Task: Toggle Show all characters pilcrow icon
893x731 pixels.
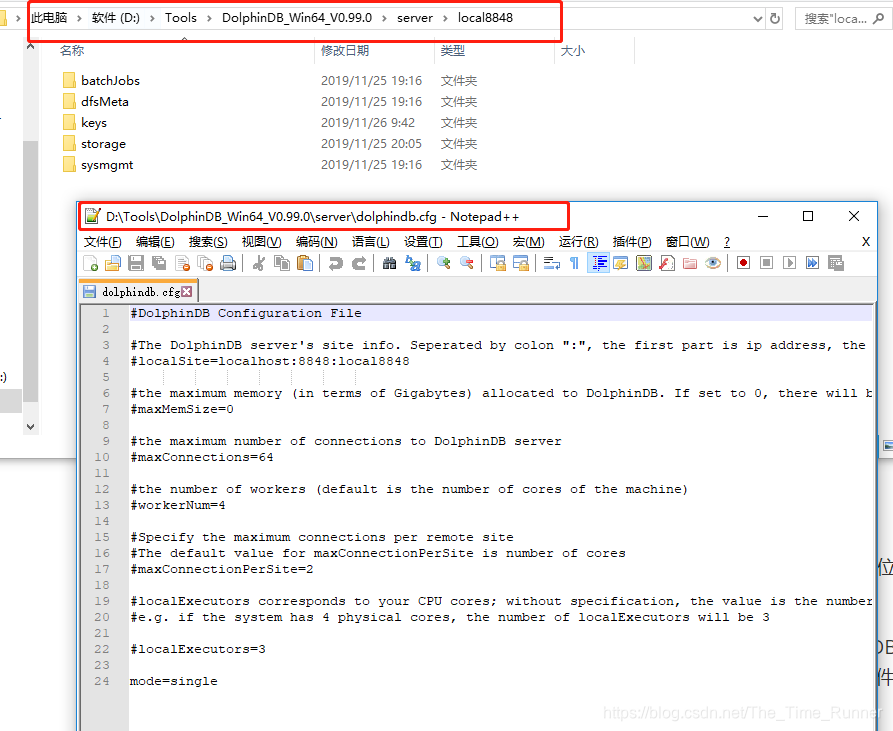Action: 574,263
